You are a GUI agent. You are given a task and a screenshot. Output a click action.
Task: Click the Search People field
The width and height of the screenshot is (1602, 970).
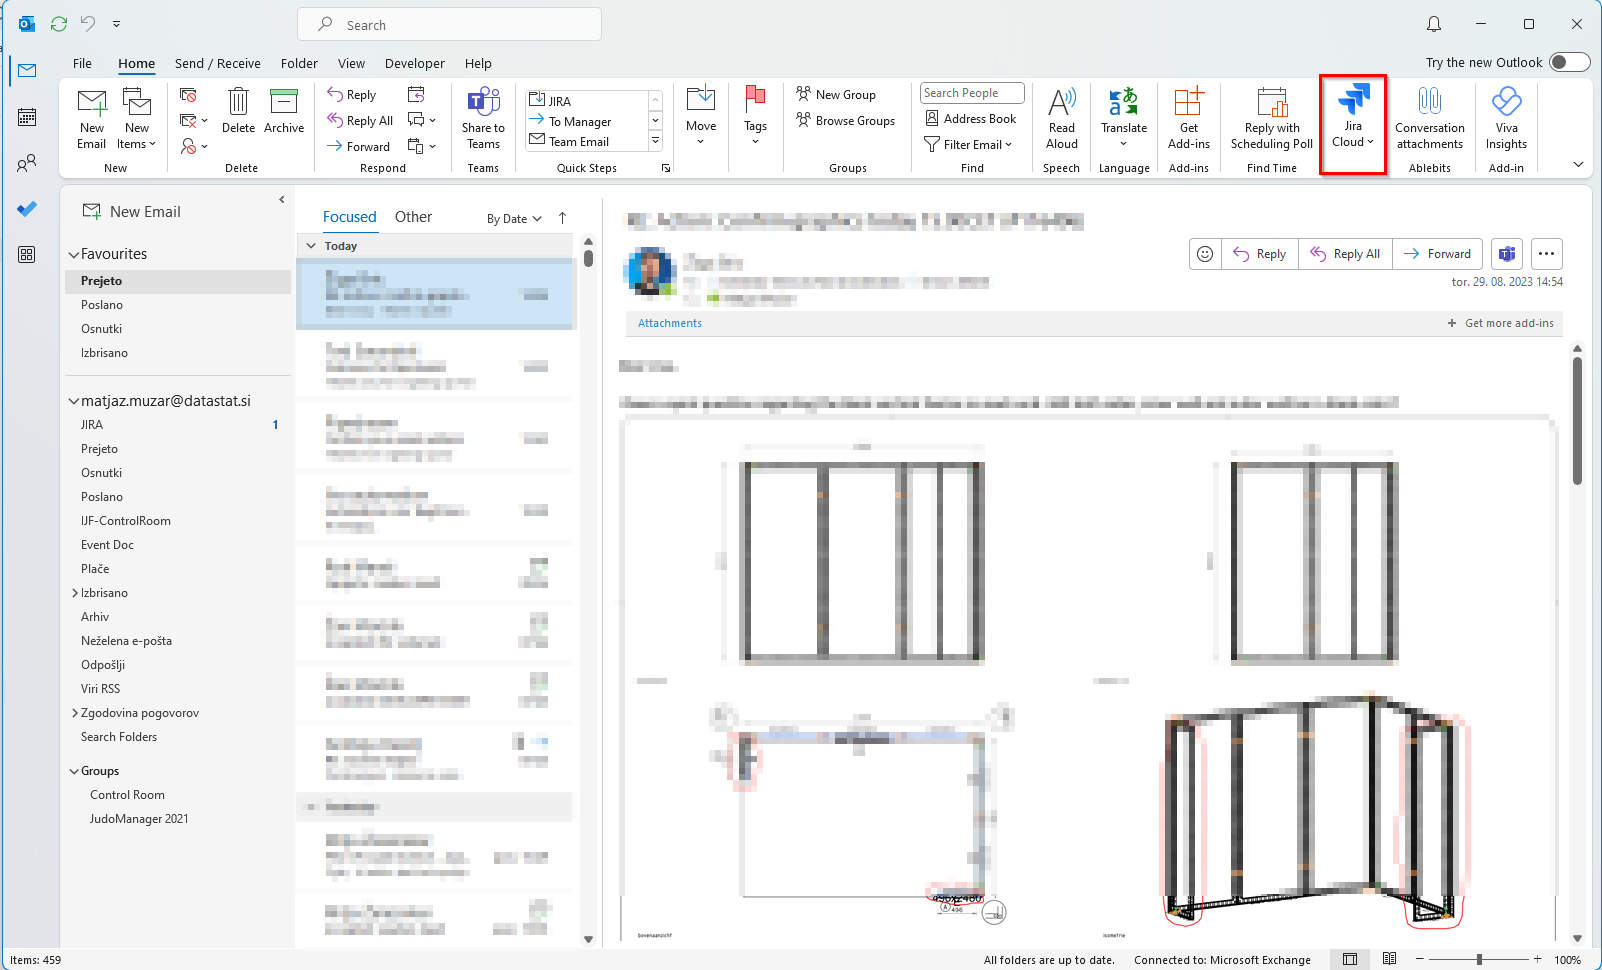[972, 93]
